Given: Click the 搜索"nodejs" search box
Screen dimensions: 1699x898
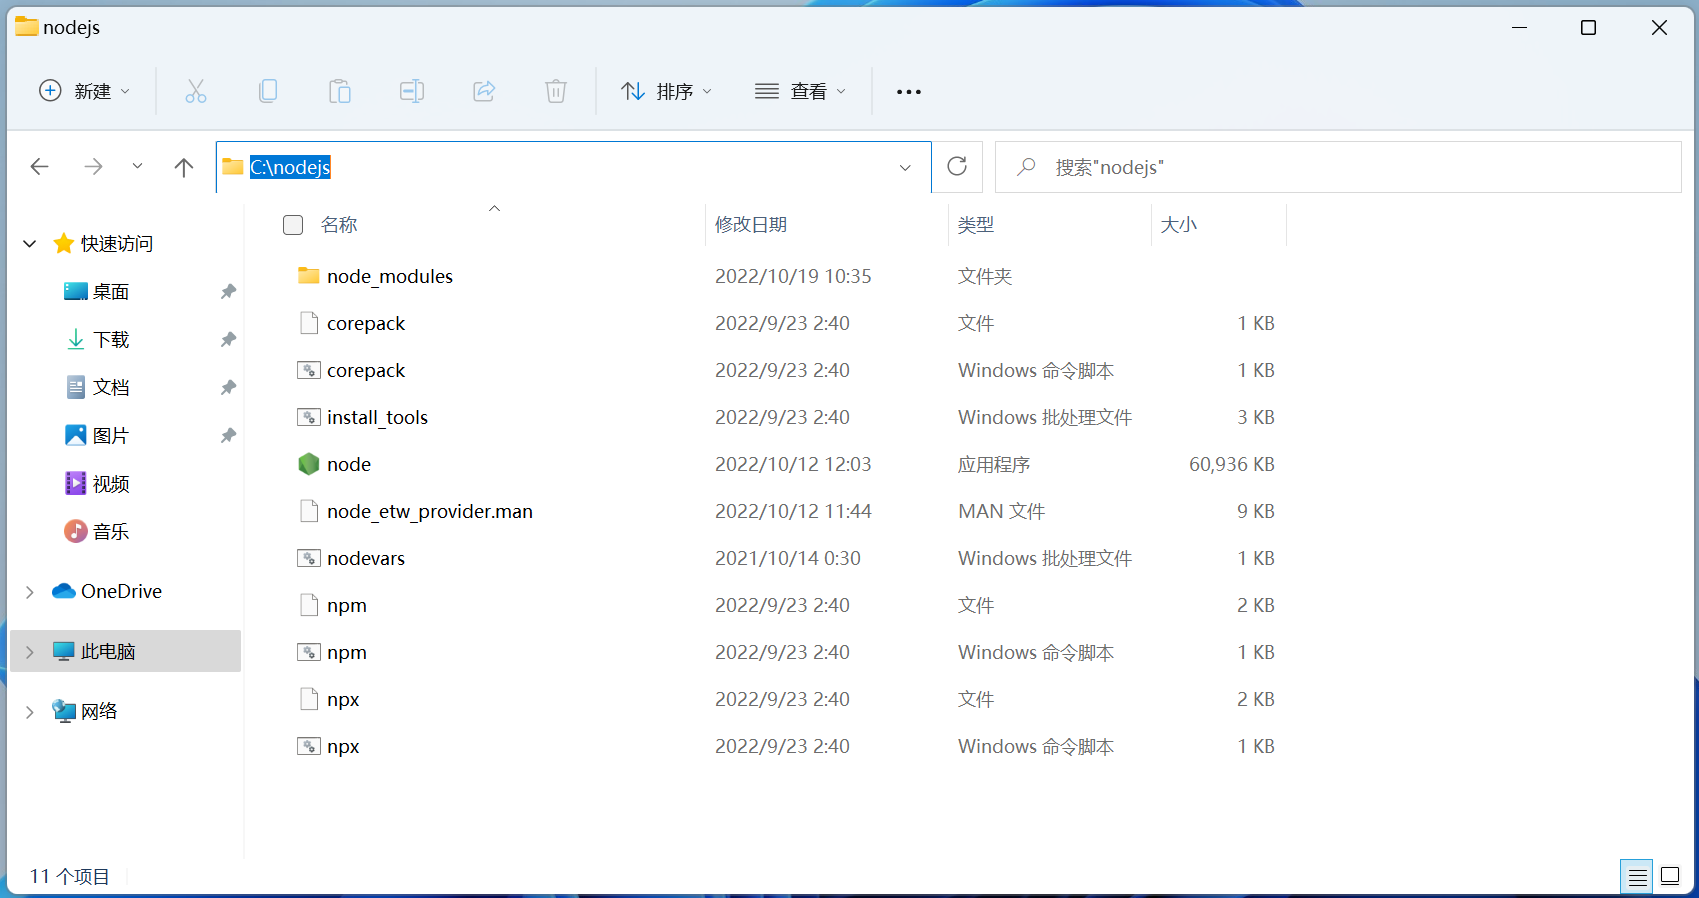Looking at the screenshot, I should (1338, 167).
